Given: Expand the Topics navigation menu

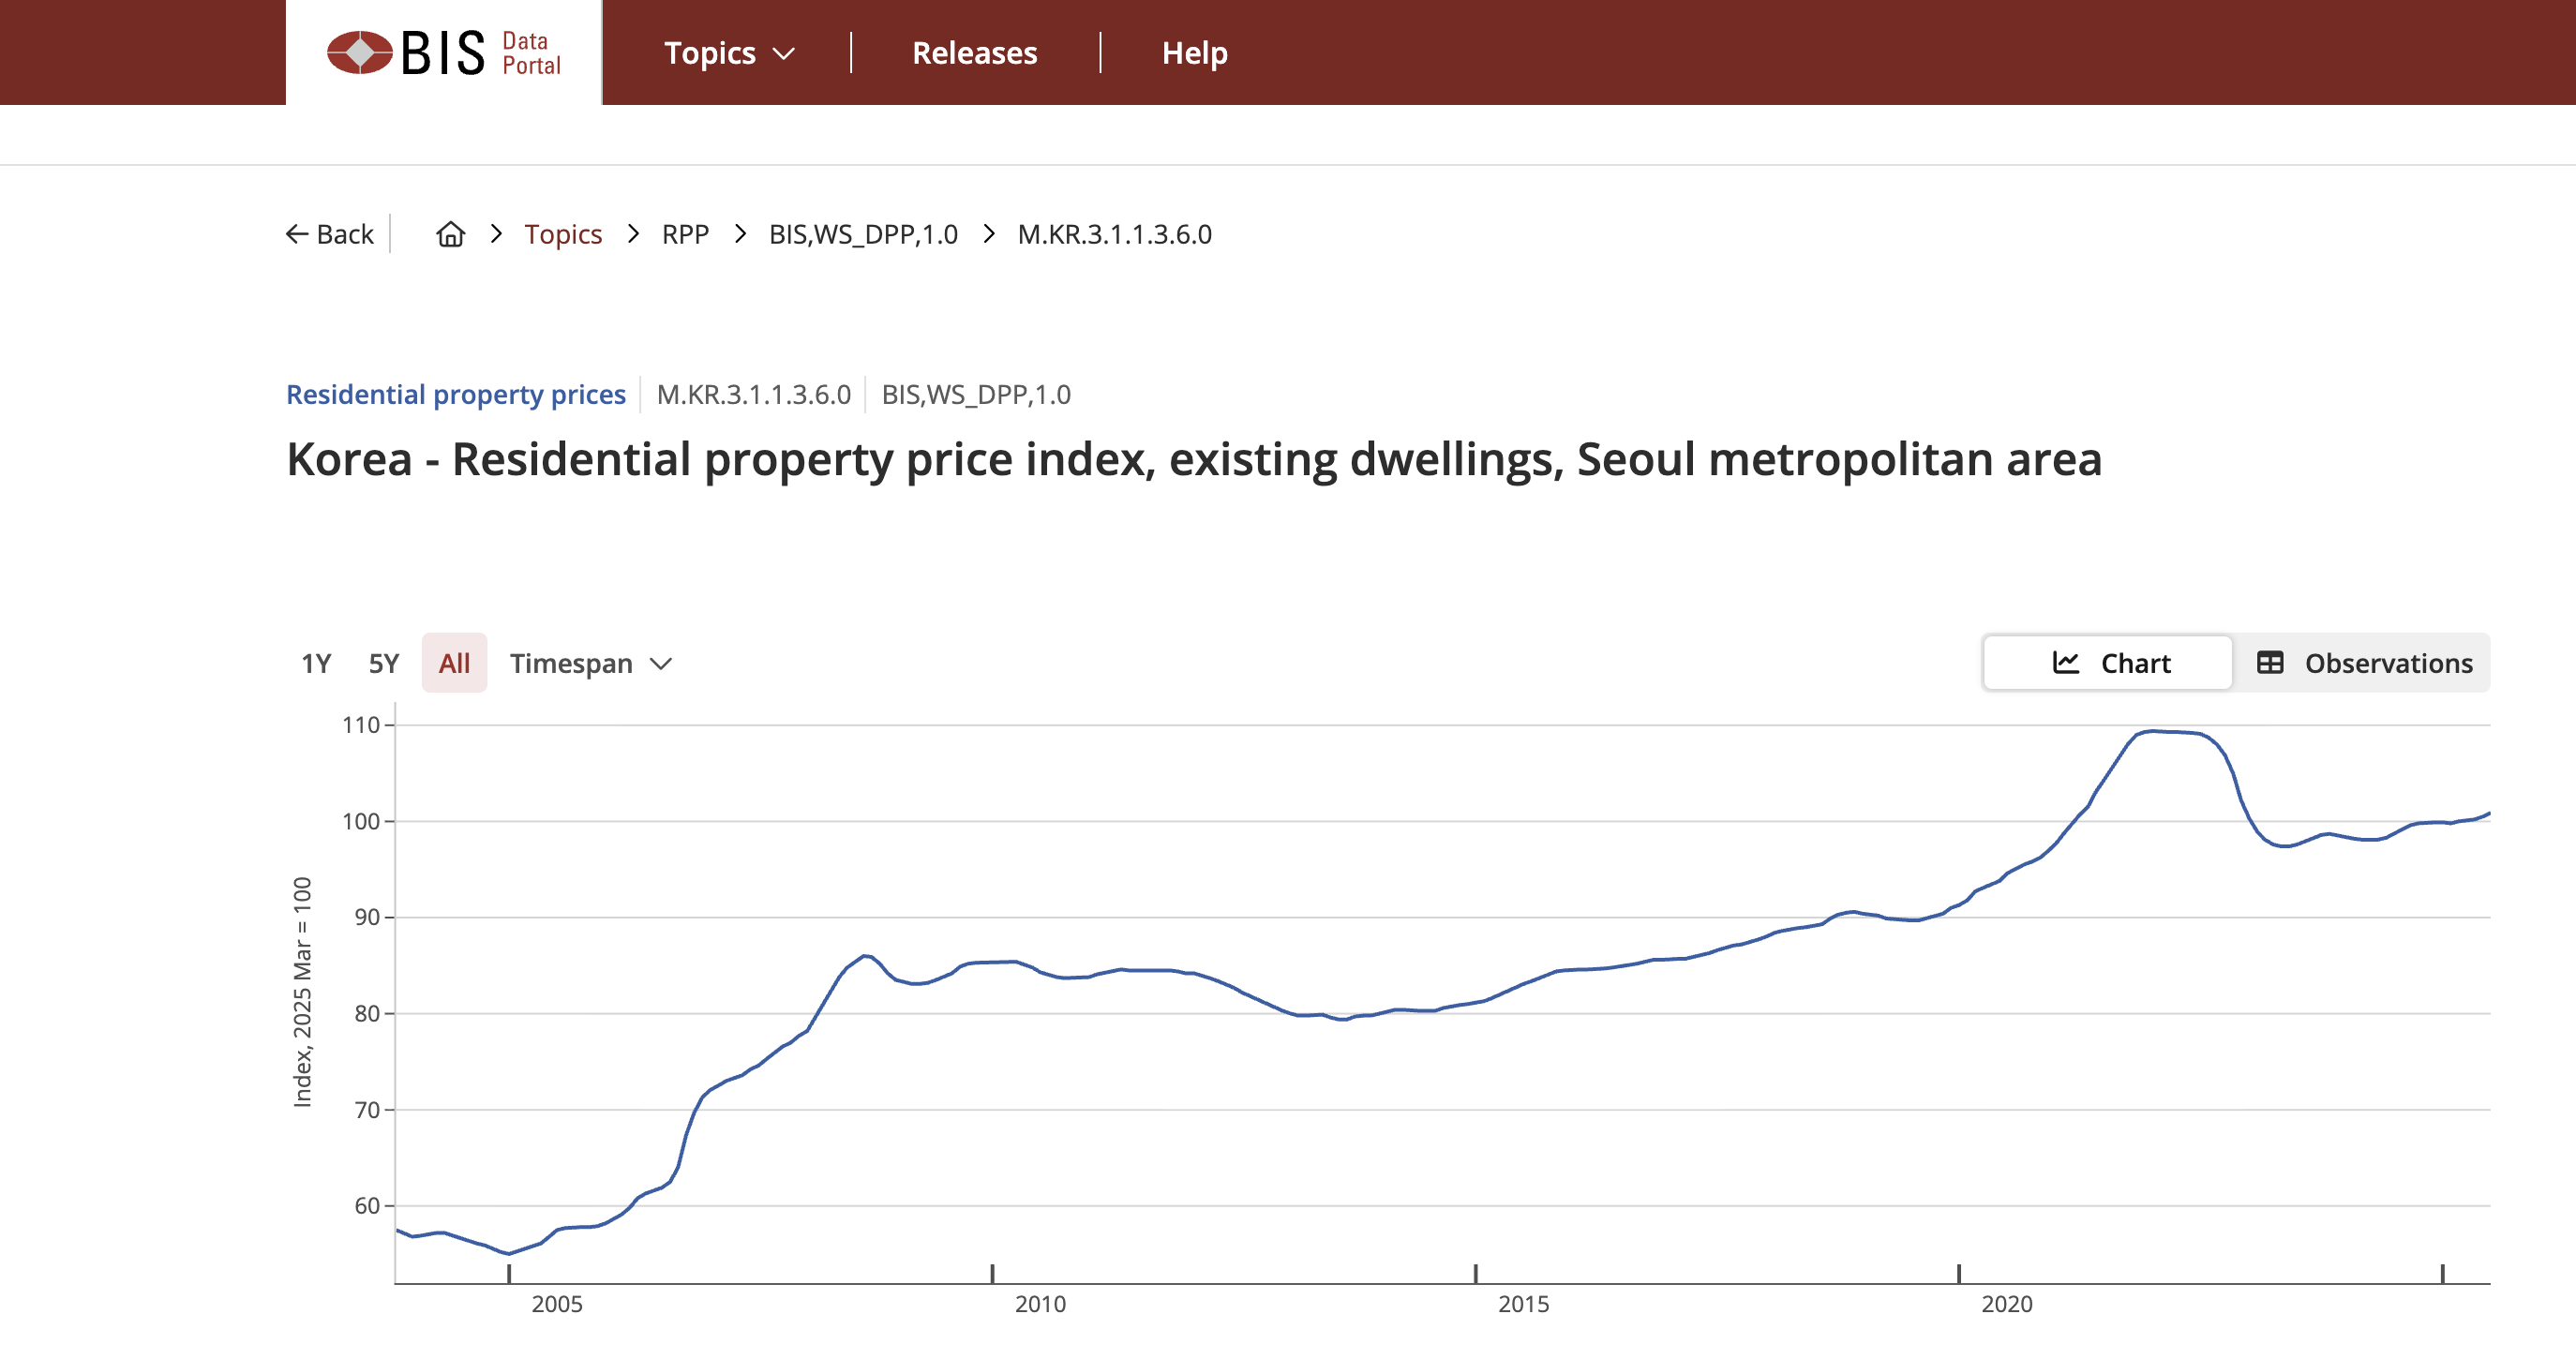Looking at the screenshot, I should (x=710, y=53).
